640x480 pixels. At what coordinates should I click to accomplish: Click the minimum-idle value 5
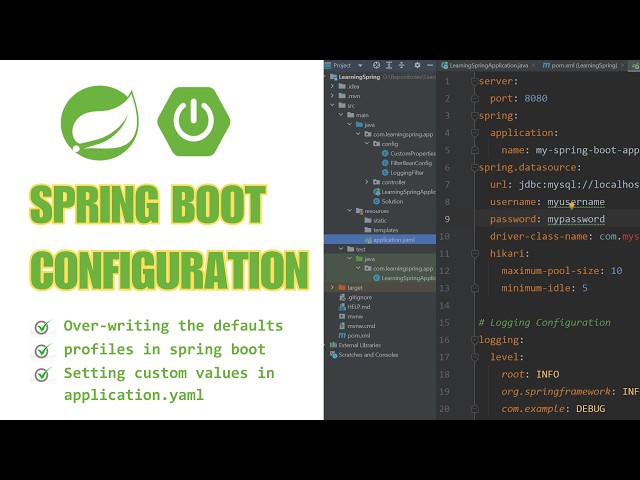585,288
